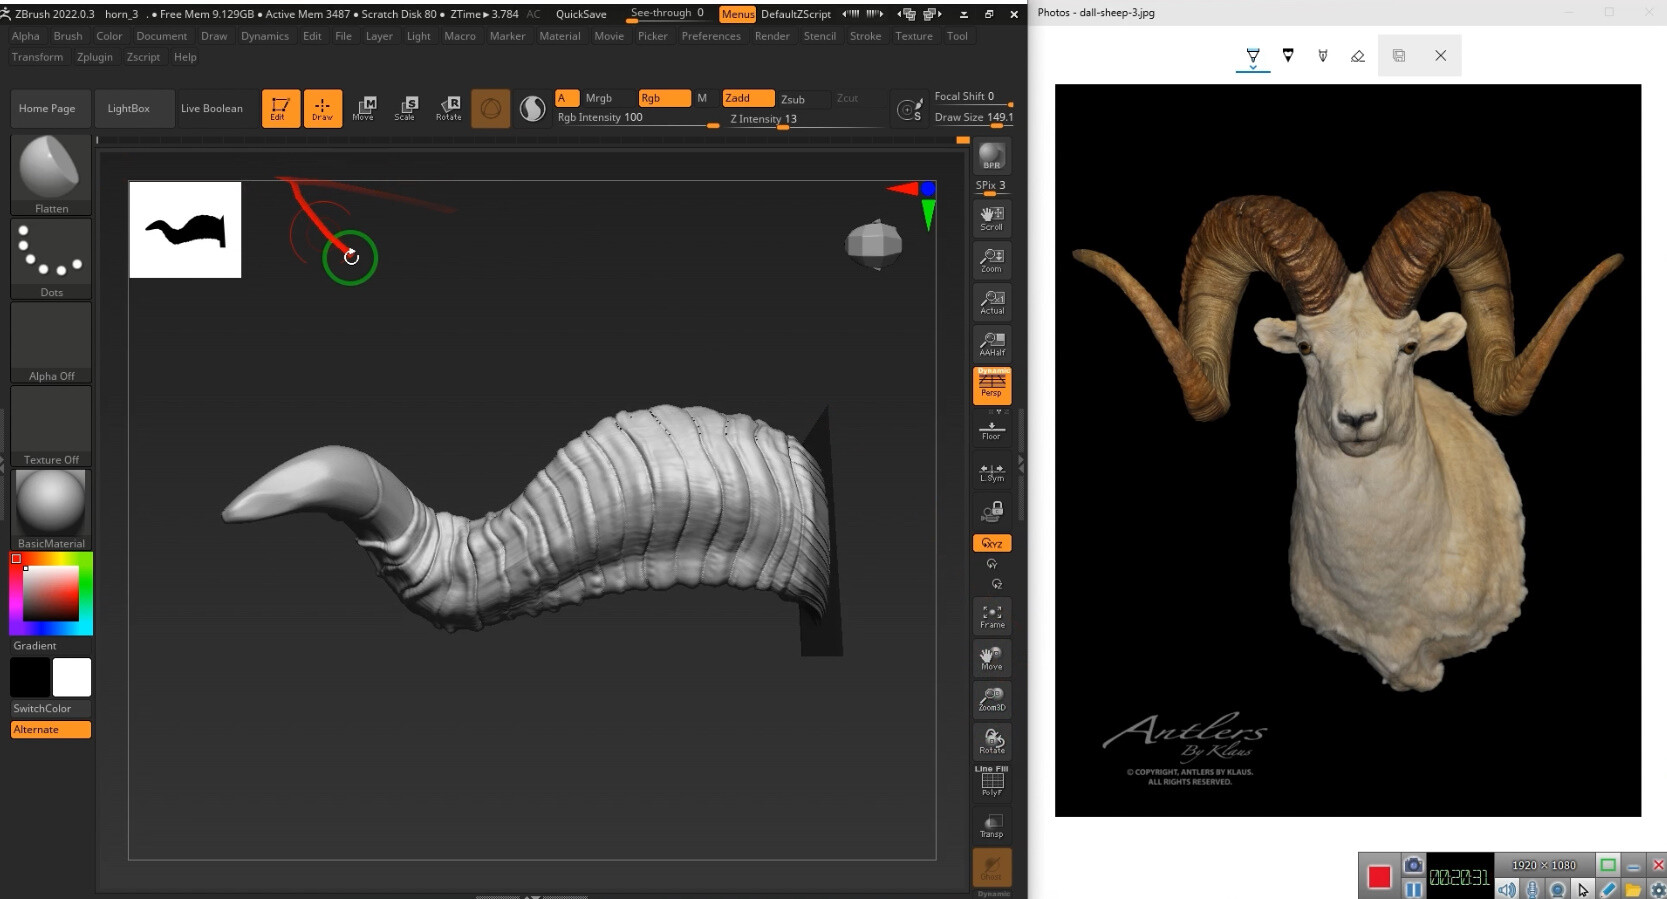Adjust the Draw Size slider
Image resolution: width=1667 pixels, height=899 pixels.
point(973,118)
